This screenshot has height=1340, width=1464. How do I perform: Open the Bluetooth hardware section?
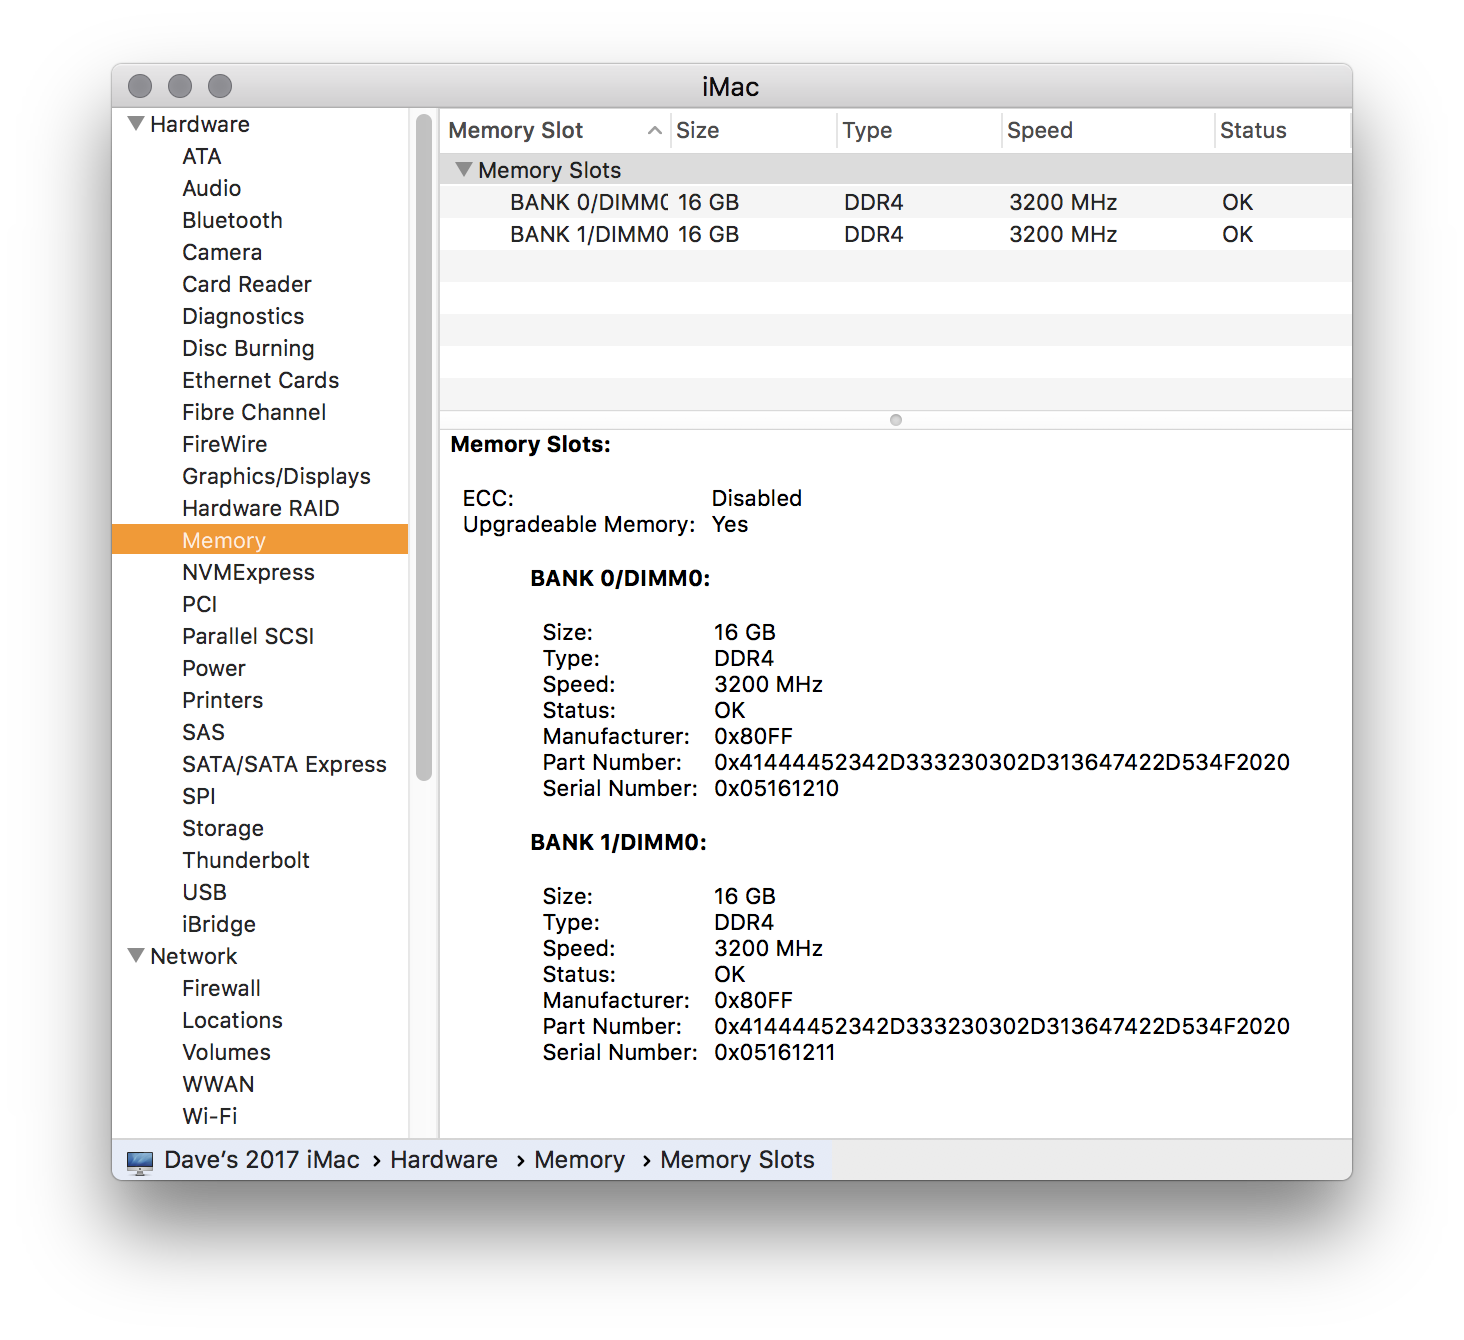(x=232, y=220)
